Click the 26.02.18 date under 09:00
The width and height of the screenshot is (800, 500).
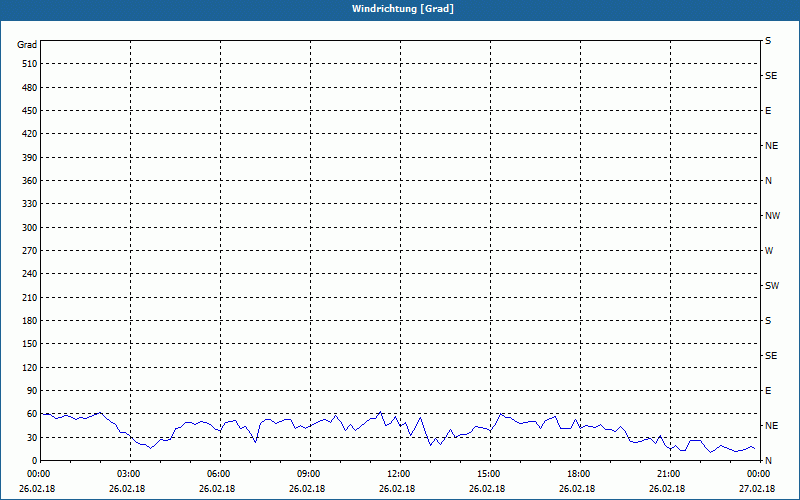[307, 489]
